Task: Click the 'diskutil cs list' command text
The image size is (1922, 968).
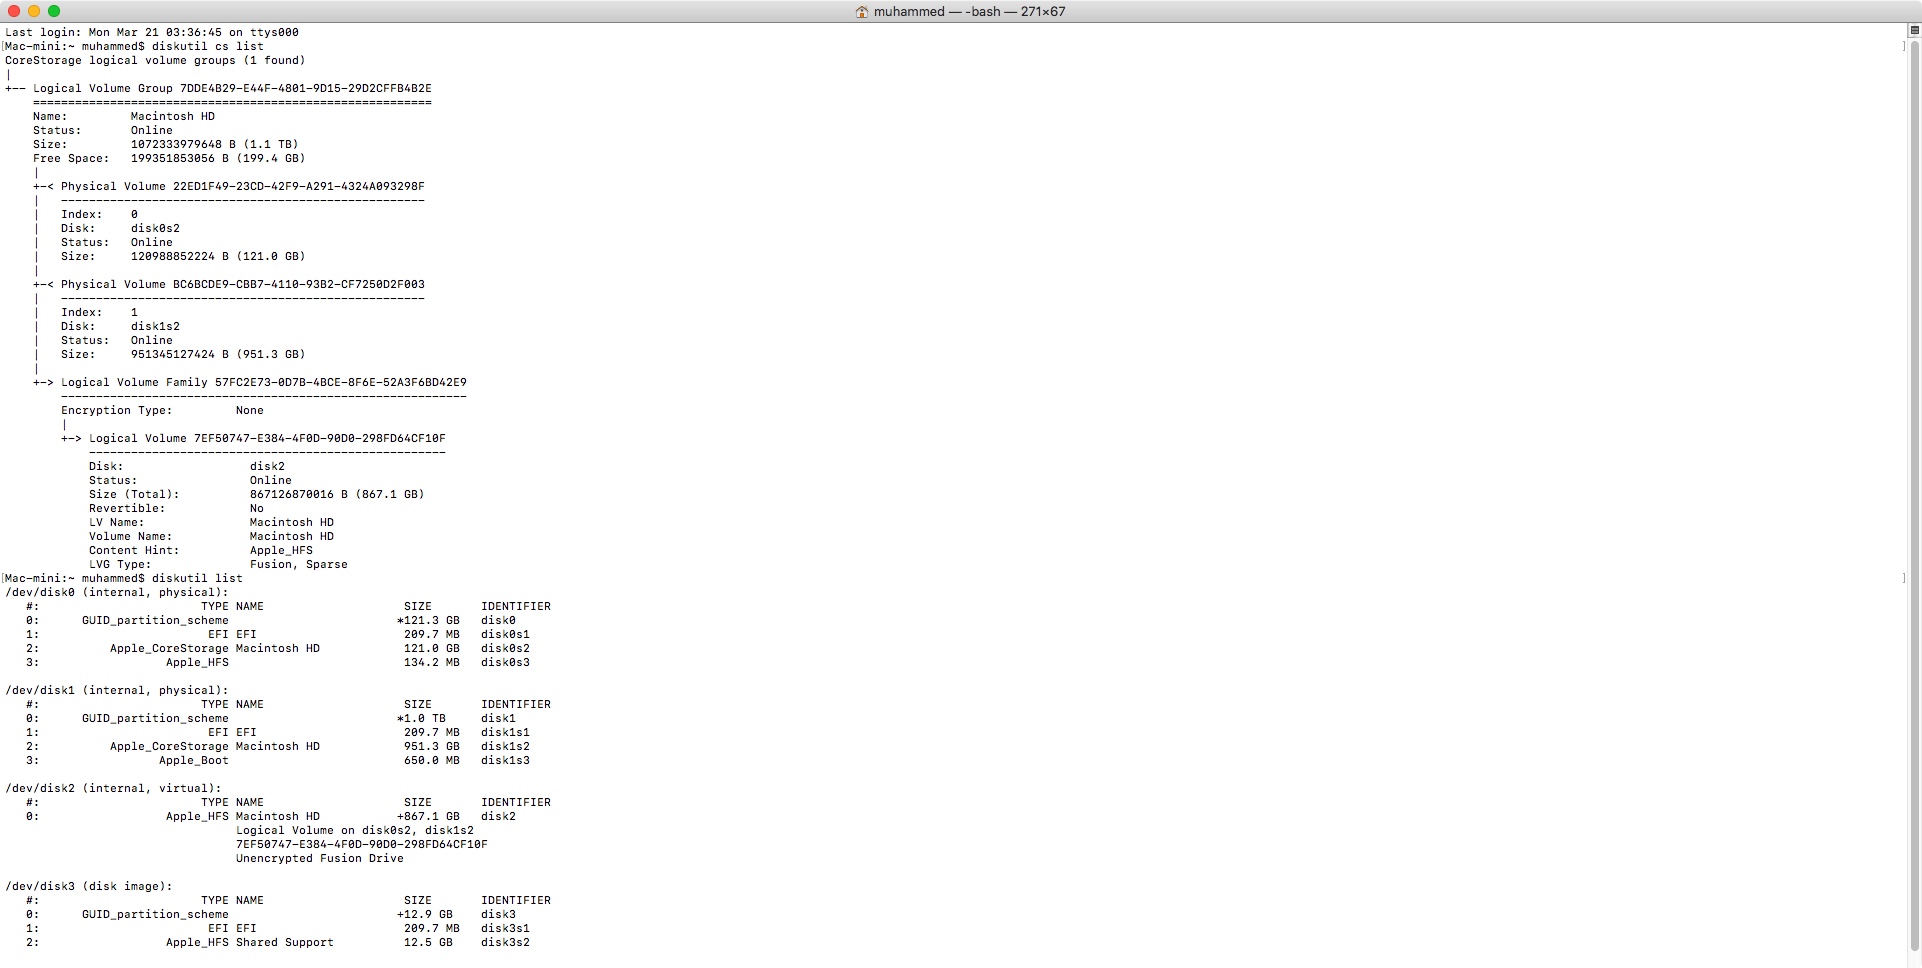Action: pyautogui.click(x=207, y=46)
